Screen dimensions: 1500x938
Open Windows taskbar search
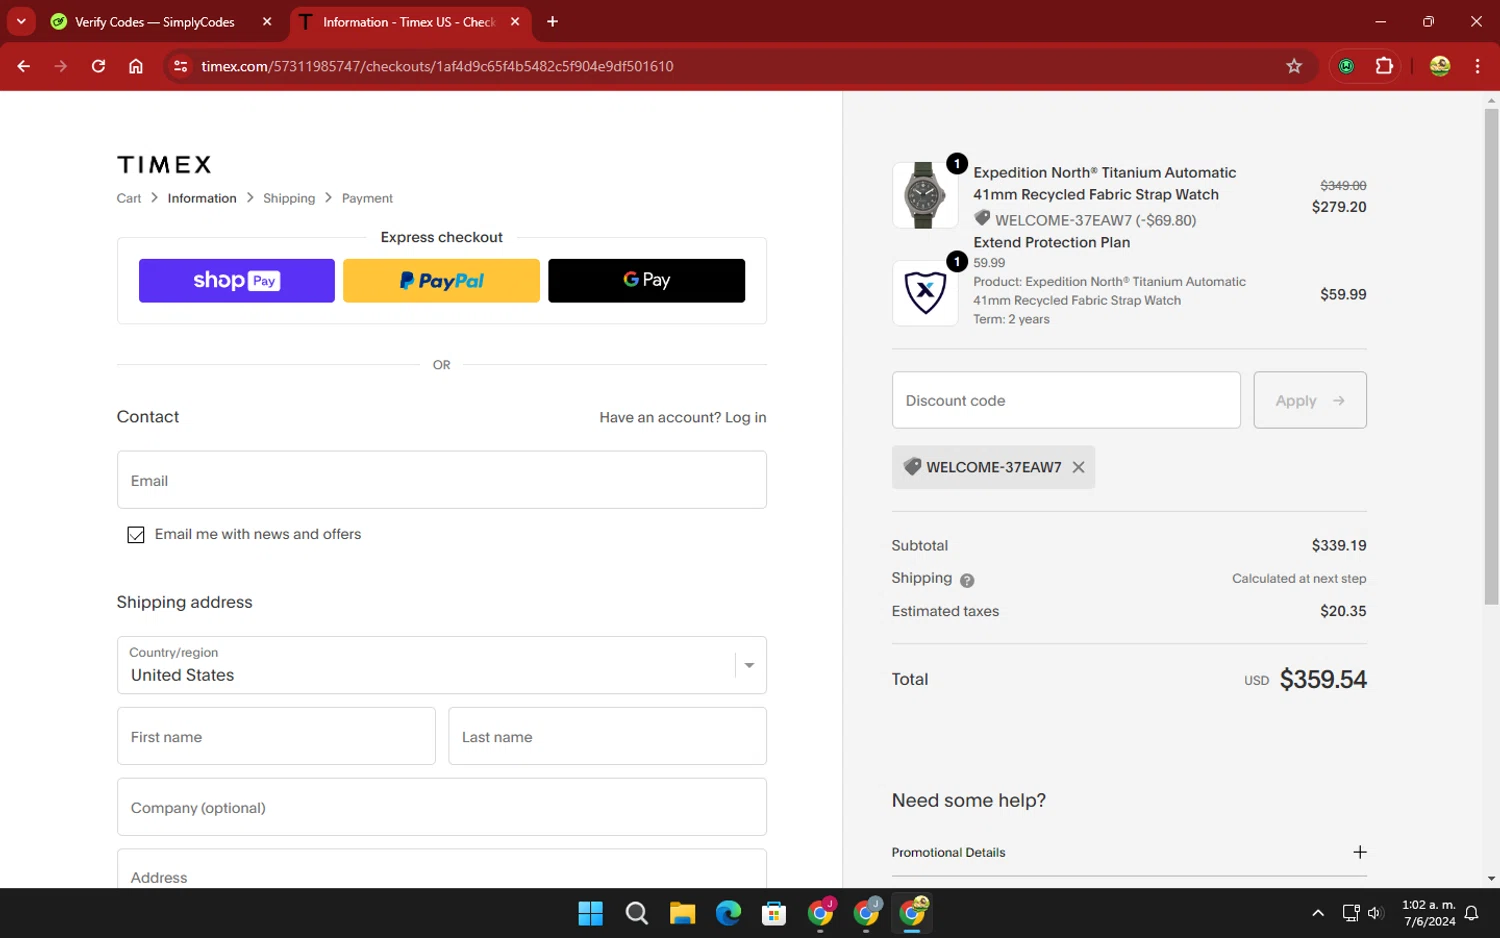[x=636, y=913]
